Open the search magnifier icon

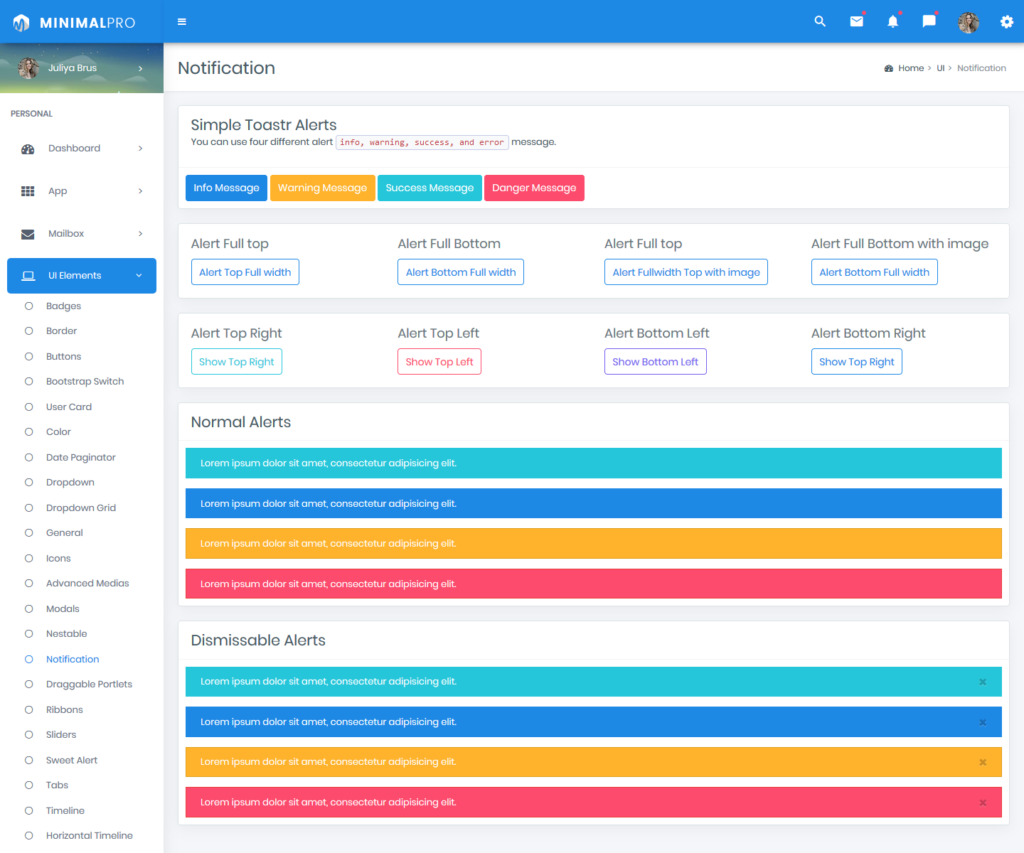pos(820,21)
